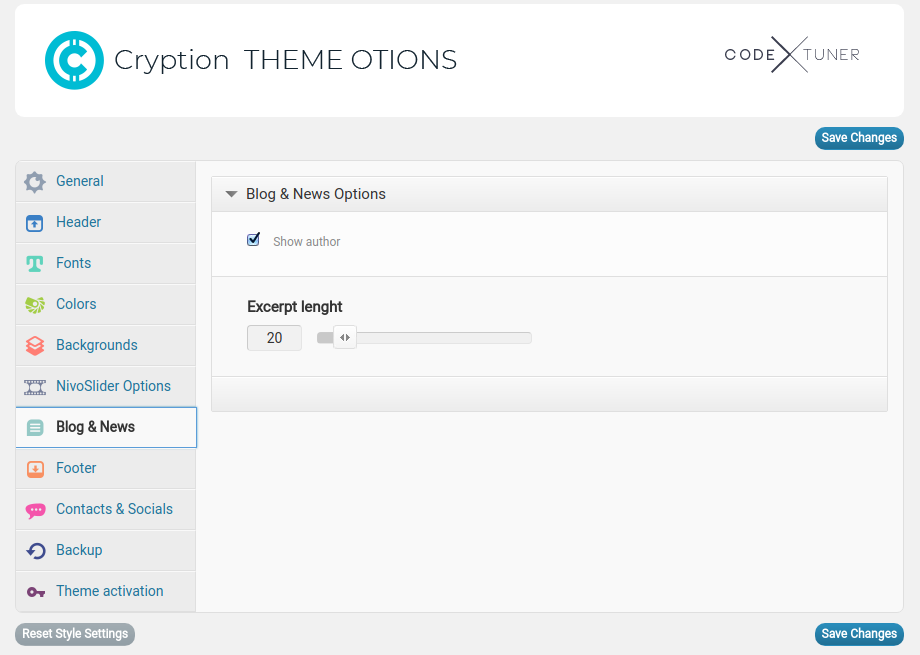This screenshot has height=655, width=920.
Task: Switch to the Theme activation tab
Action: pyautogui.click(x=109, y=591)
